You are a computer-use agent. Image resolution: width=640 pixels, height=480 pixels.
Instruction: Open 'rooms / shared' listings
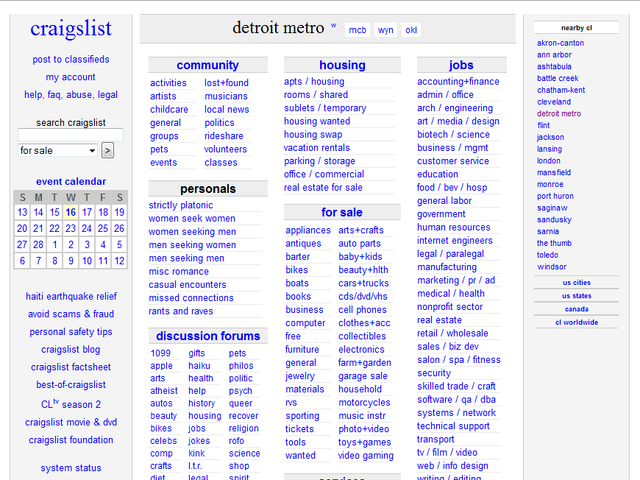click(316, 95)
